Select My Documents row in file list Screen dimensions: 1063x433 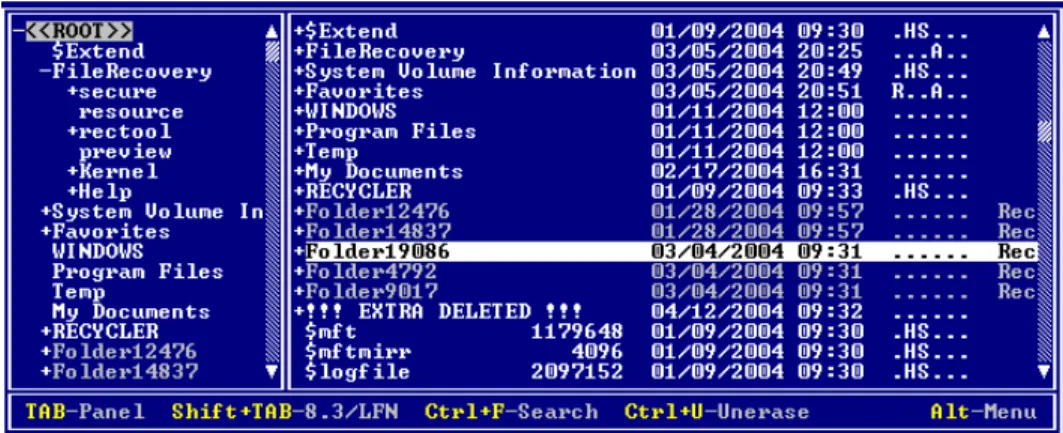[664, 171]
